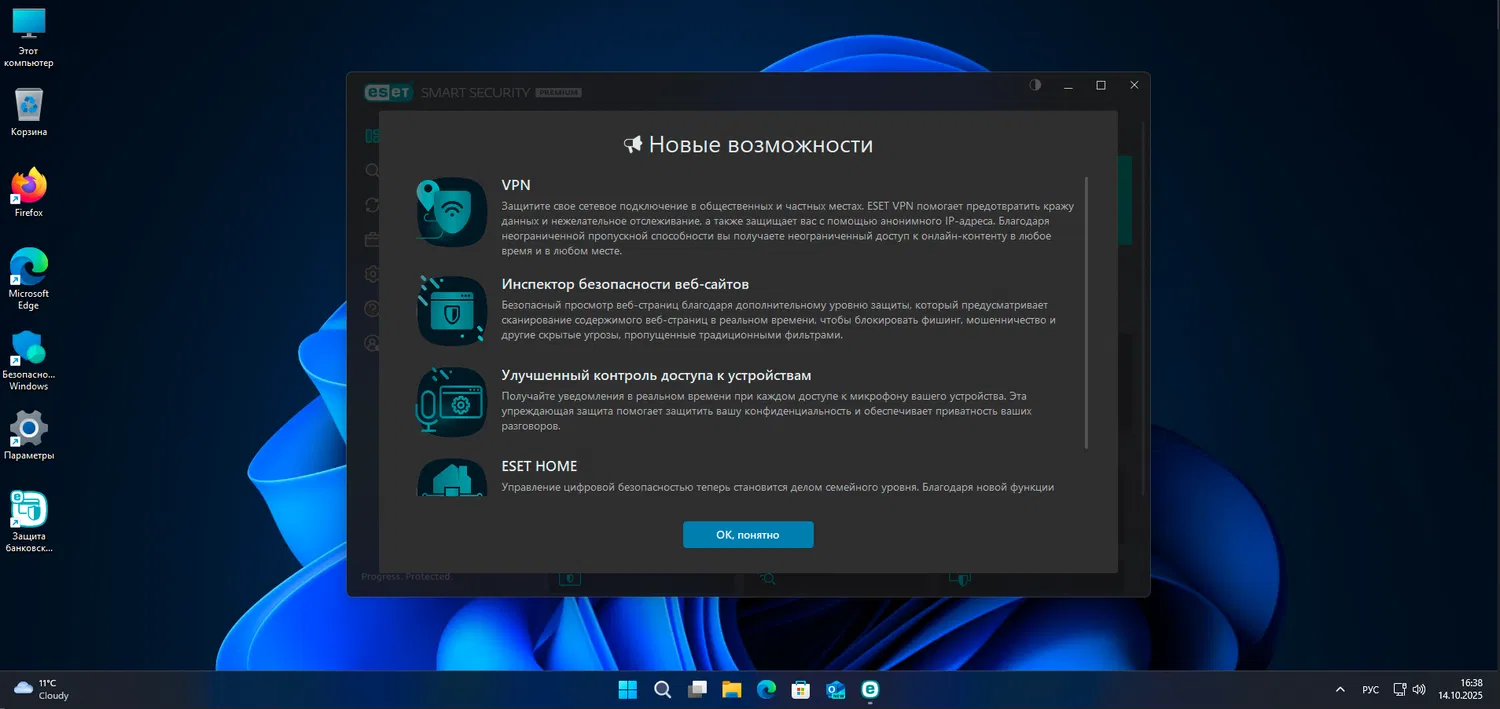The height and width of the screenshot is (709, 1500).
Task: Click the 'ESET HOME' feature heading
Action: coord(539,466)
